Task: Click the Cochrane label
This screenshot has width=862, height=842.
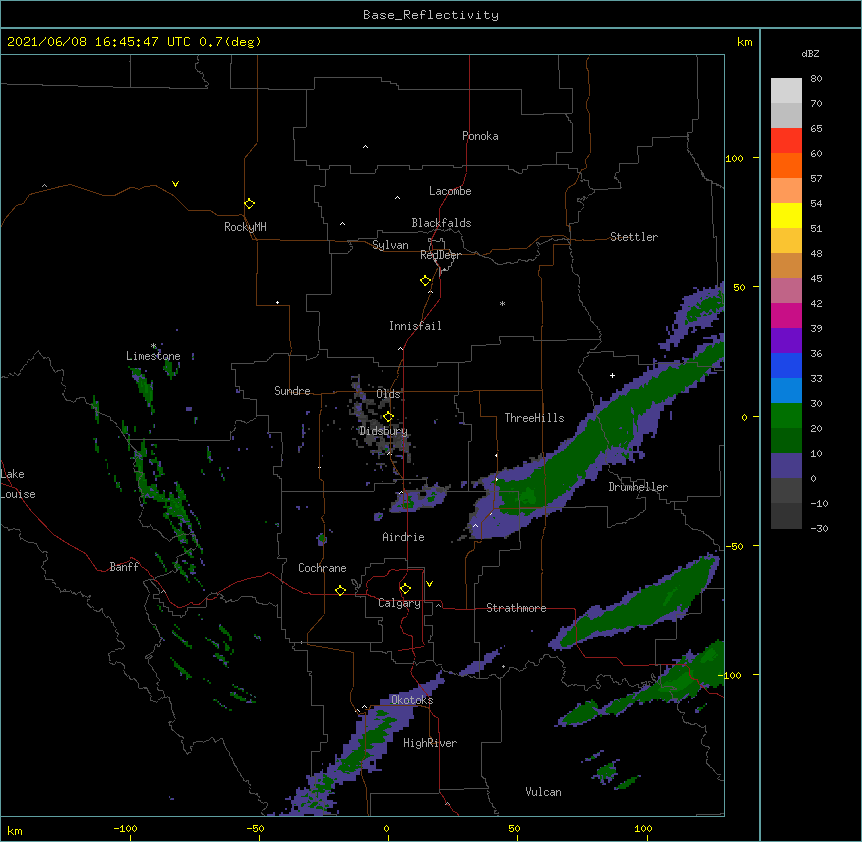Action: coord(322,568)
